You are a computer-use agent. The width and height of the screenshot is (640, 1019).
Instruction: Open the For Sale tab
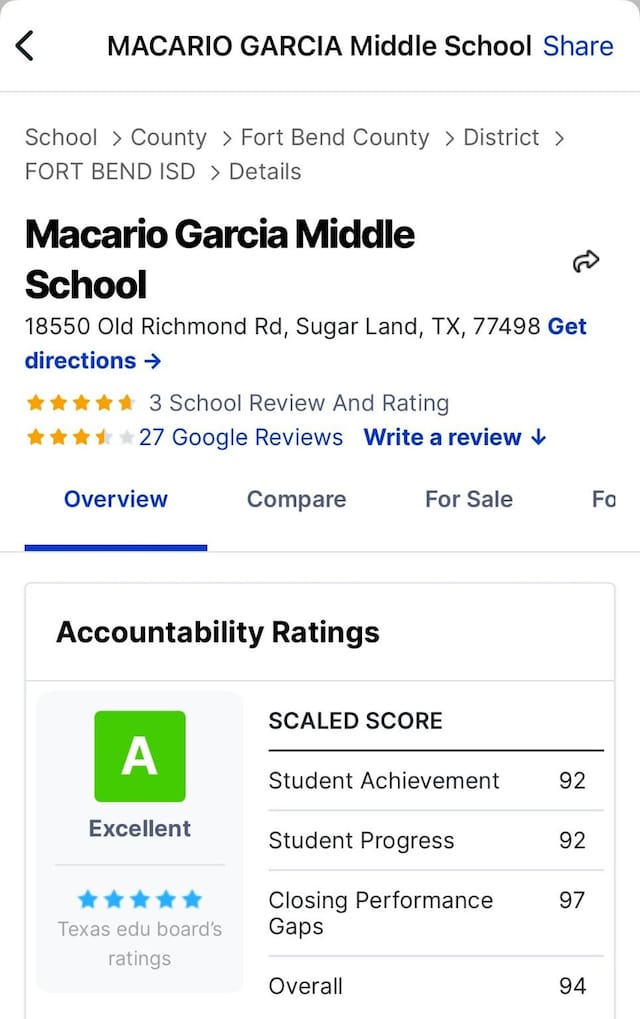point(468,499)
